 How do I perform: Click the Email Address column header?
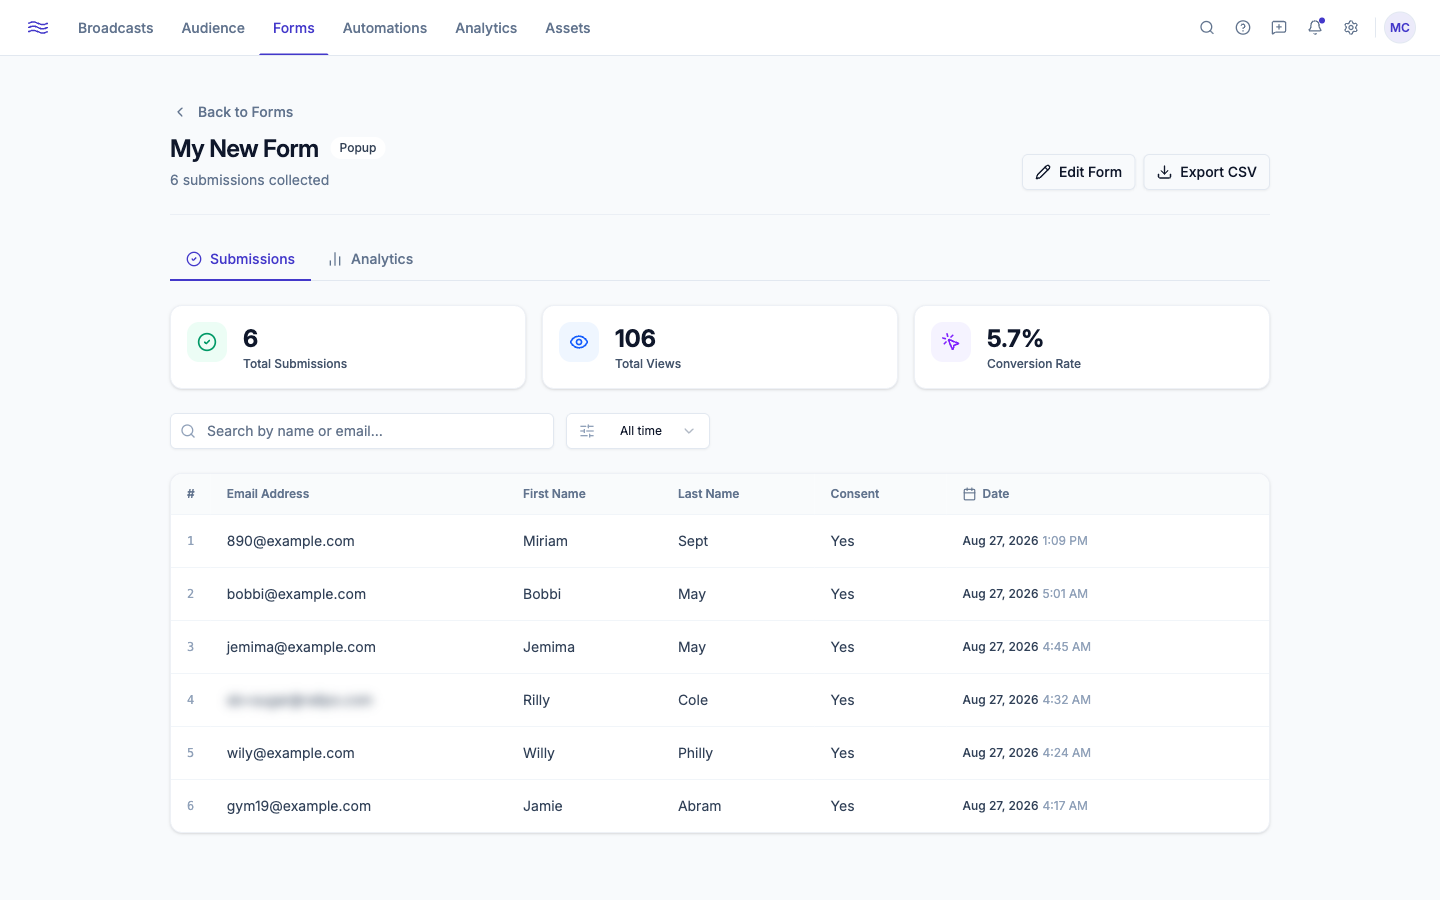tap(268, 494)
